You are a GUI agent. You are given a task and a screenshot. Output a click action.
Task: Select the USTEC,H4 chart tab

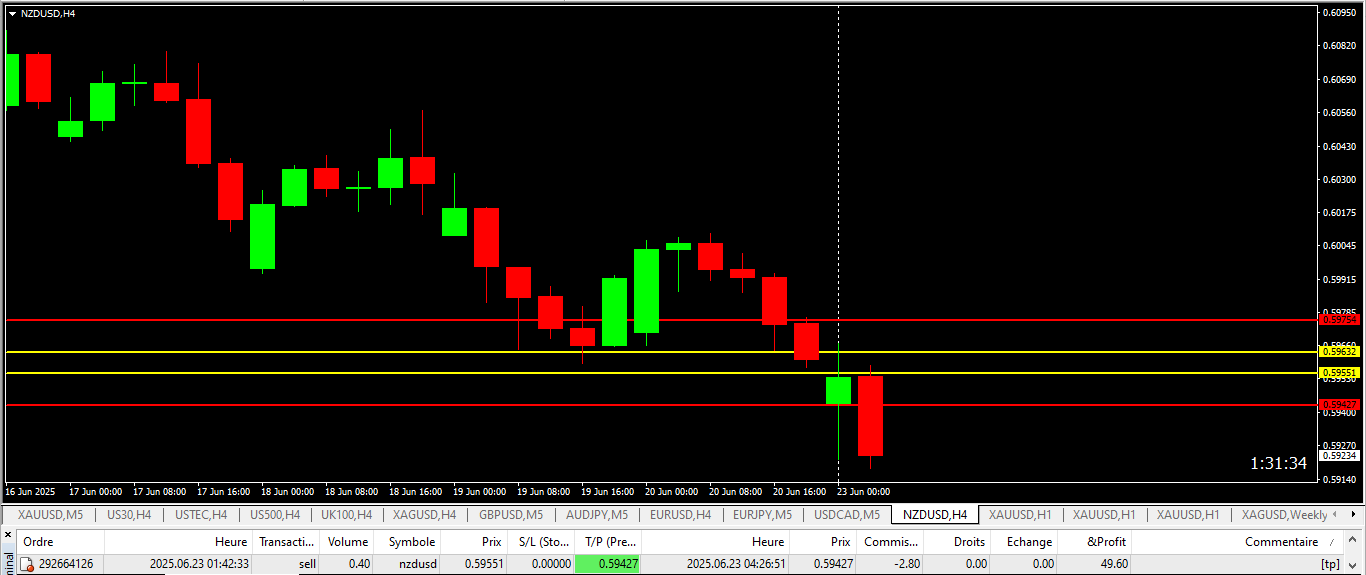click(x=201, y=515)
